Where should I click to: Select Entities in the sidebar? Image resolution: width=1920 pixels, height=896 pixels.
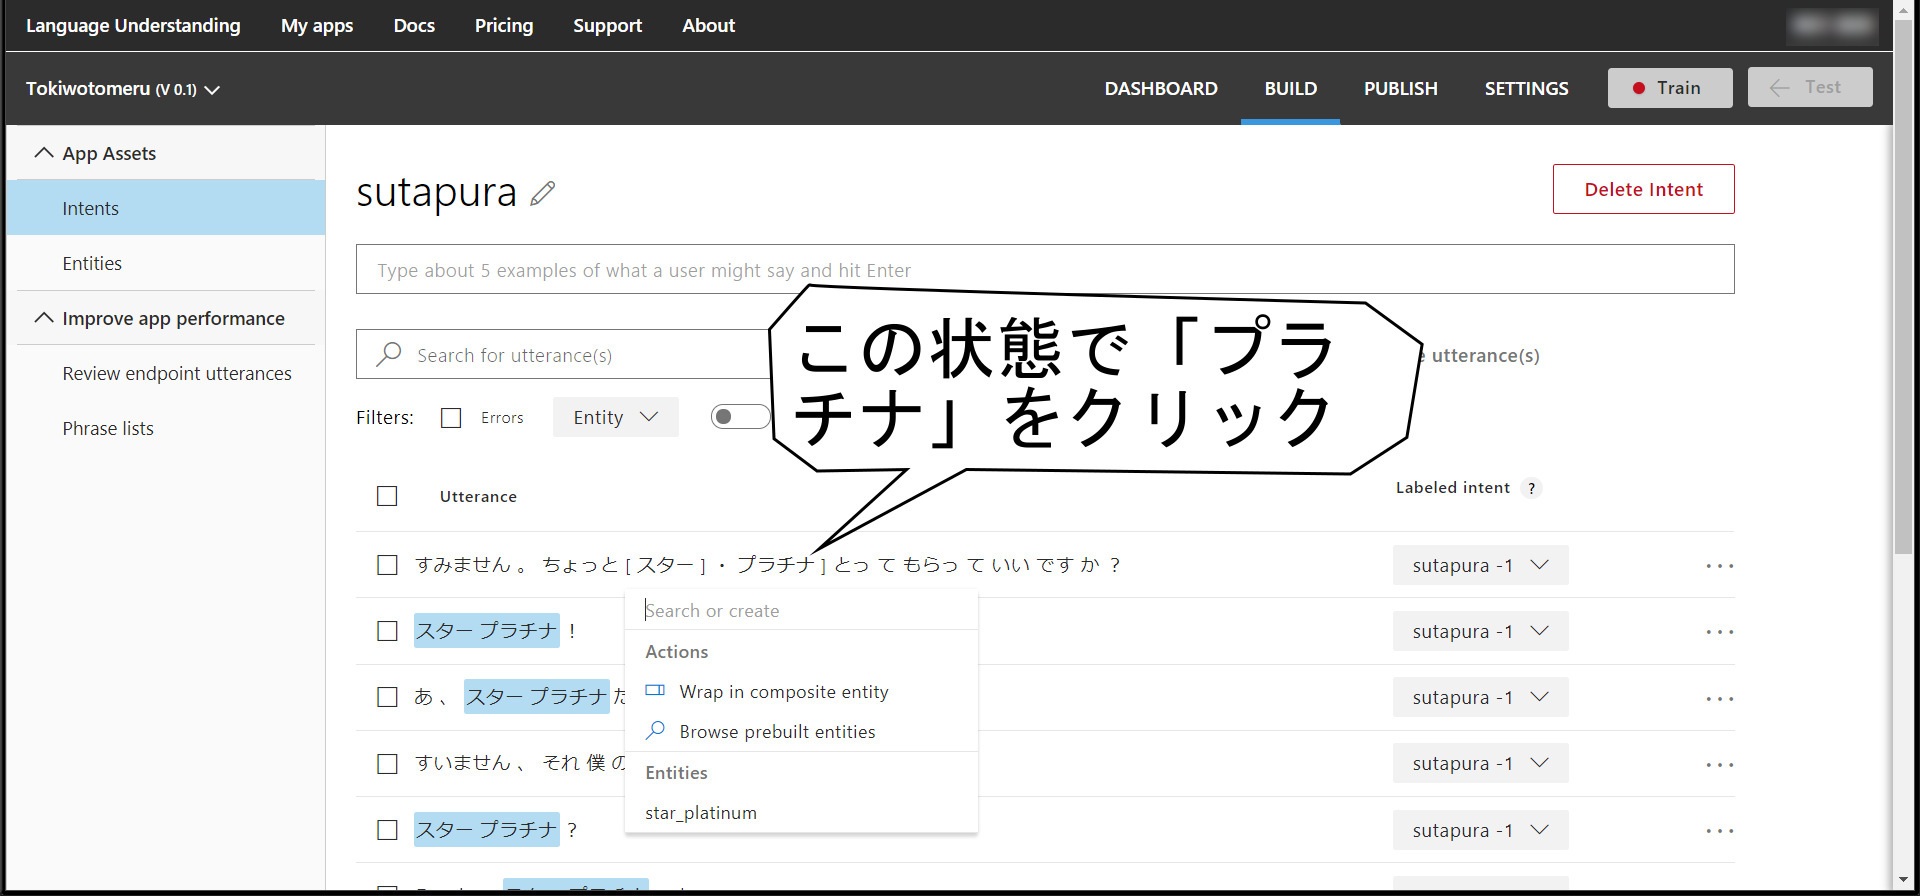point(166,263)
